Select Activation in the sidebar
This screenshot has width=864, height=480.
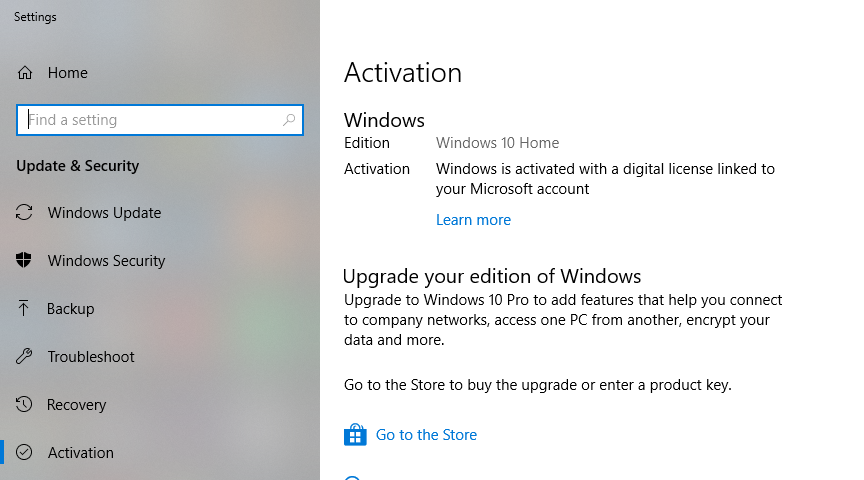coord(80,452)
